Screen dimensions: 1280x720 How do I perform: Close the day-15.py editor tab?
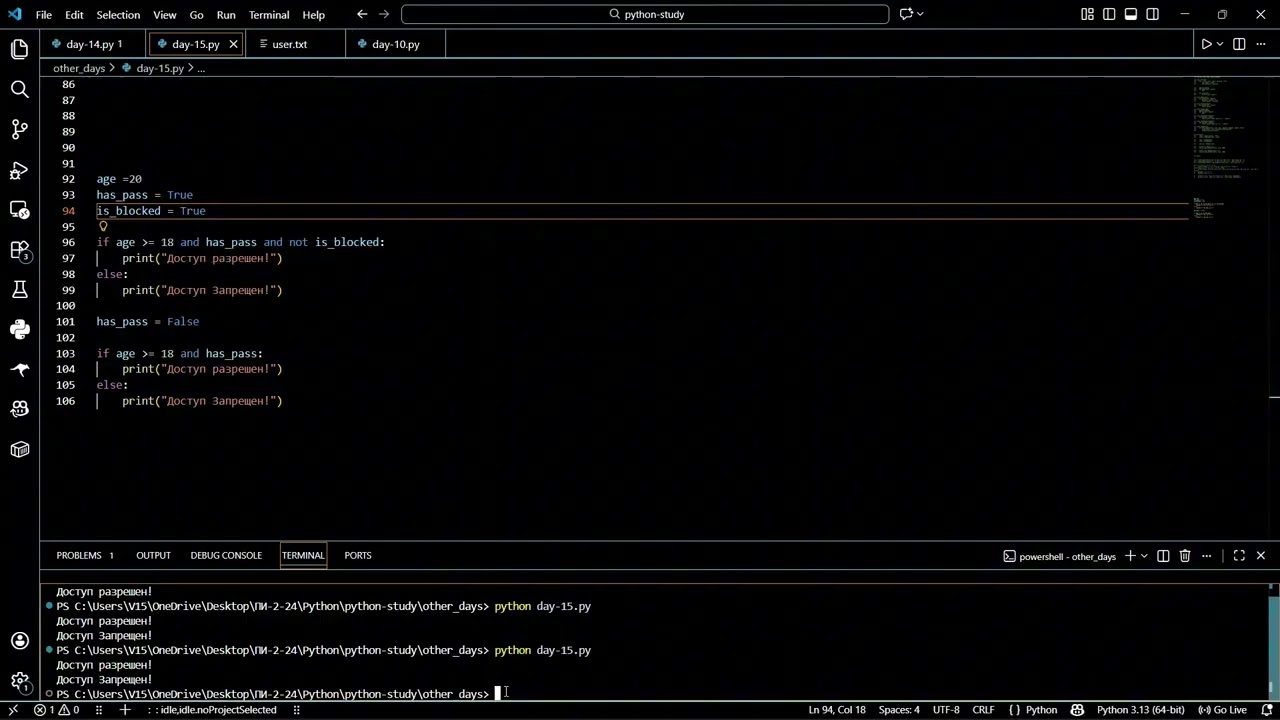tap(233, 44)
